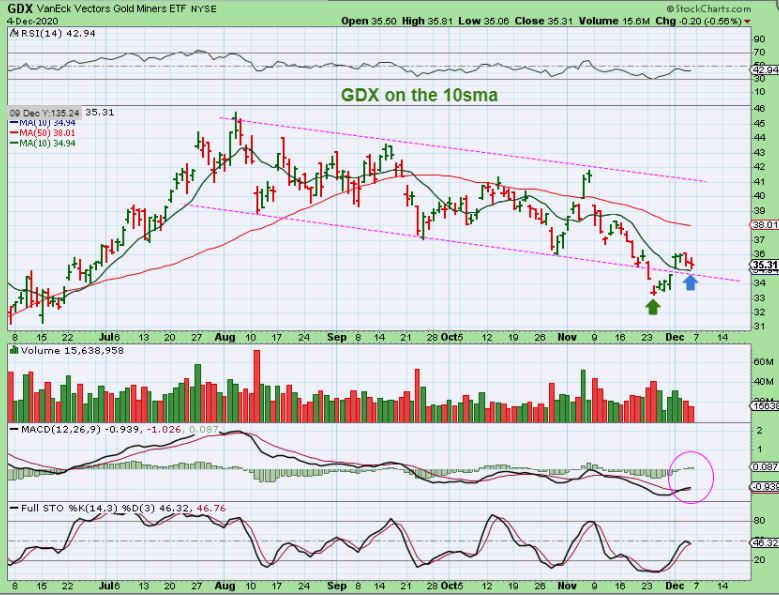The height and width of the screenshot is (595, 779).
Task: Click the blue 'MA(10) 34.94' legend entry
Action: tap(43, 123)
